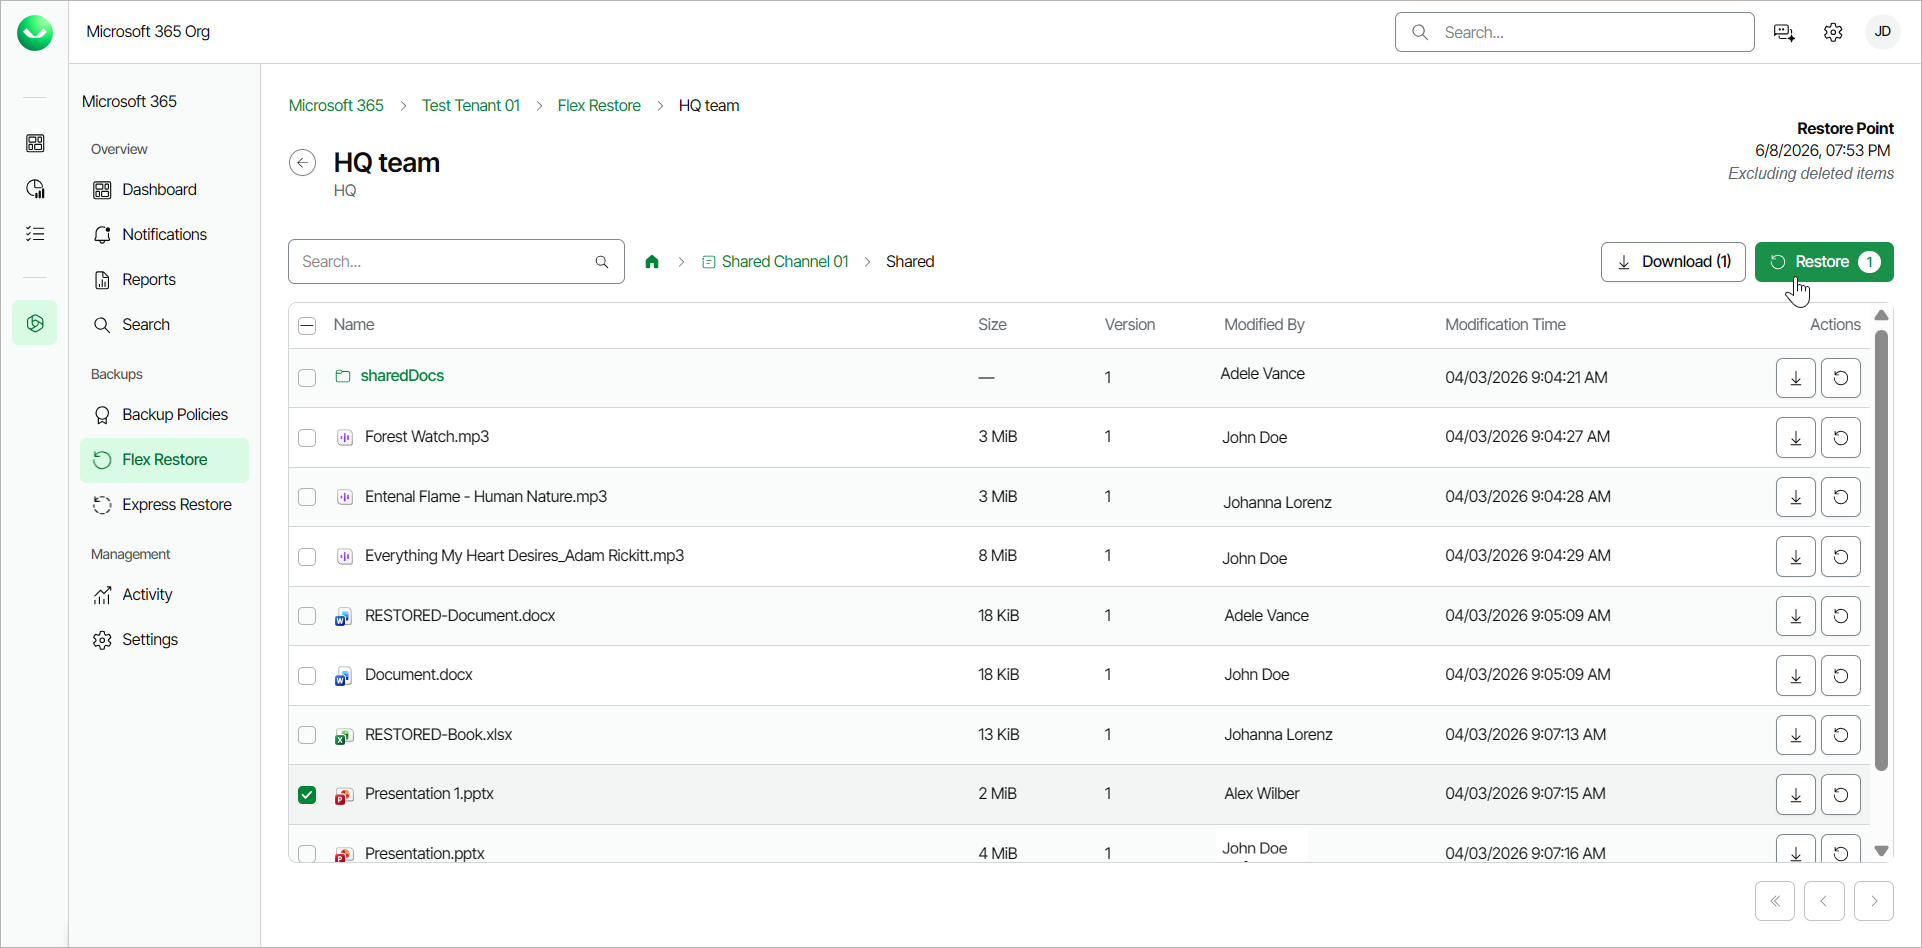
Task: Open Backup Policies in the sidebar
Action: pyautogui.click(x=164, y=415)
